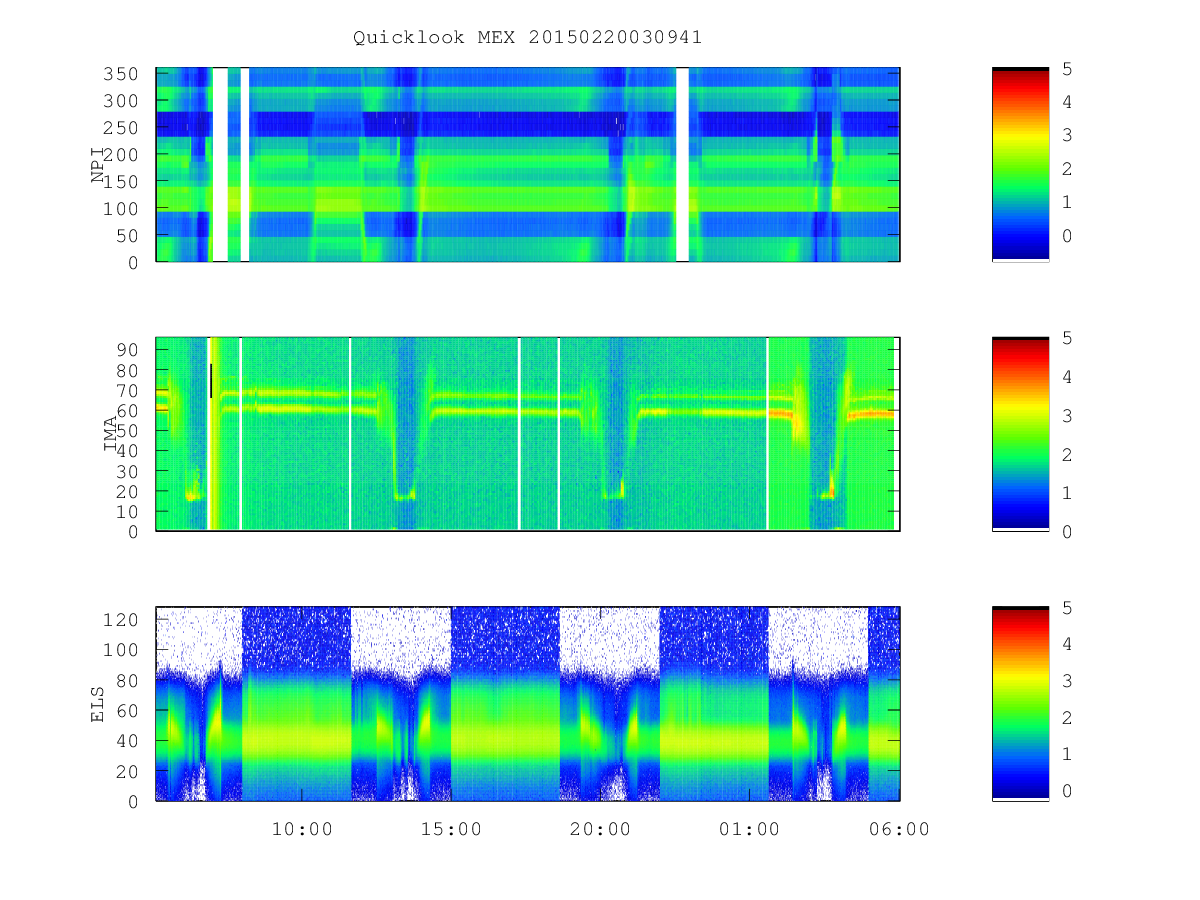
Task: Click the 5 label on ELS colorbar
Action: click(x=1068, y=607)
